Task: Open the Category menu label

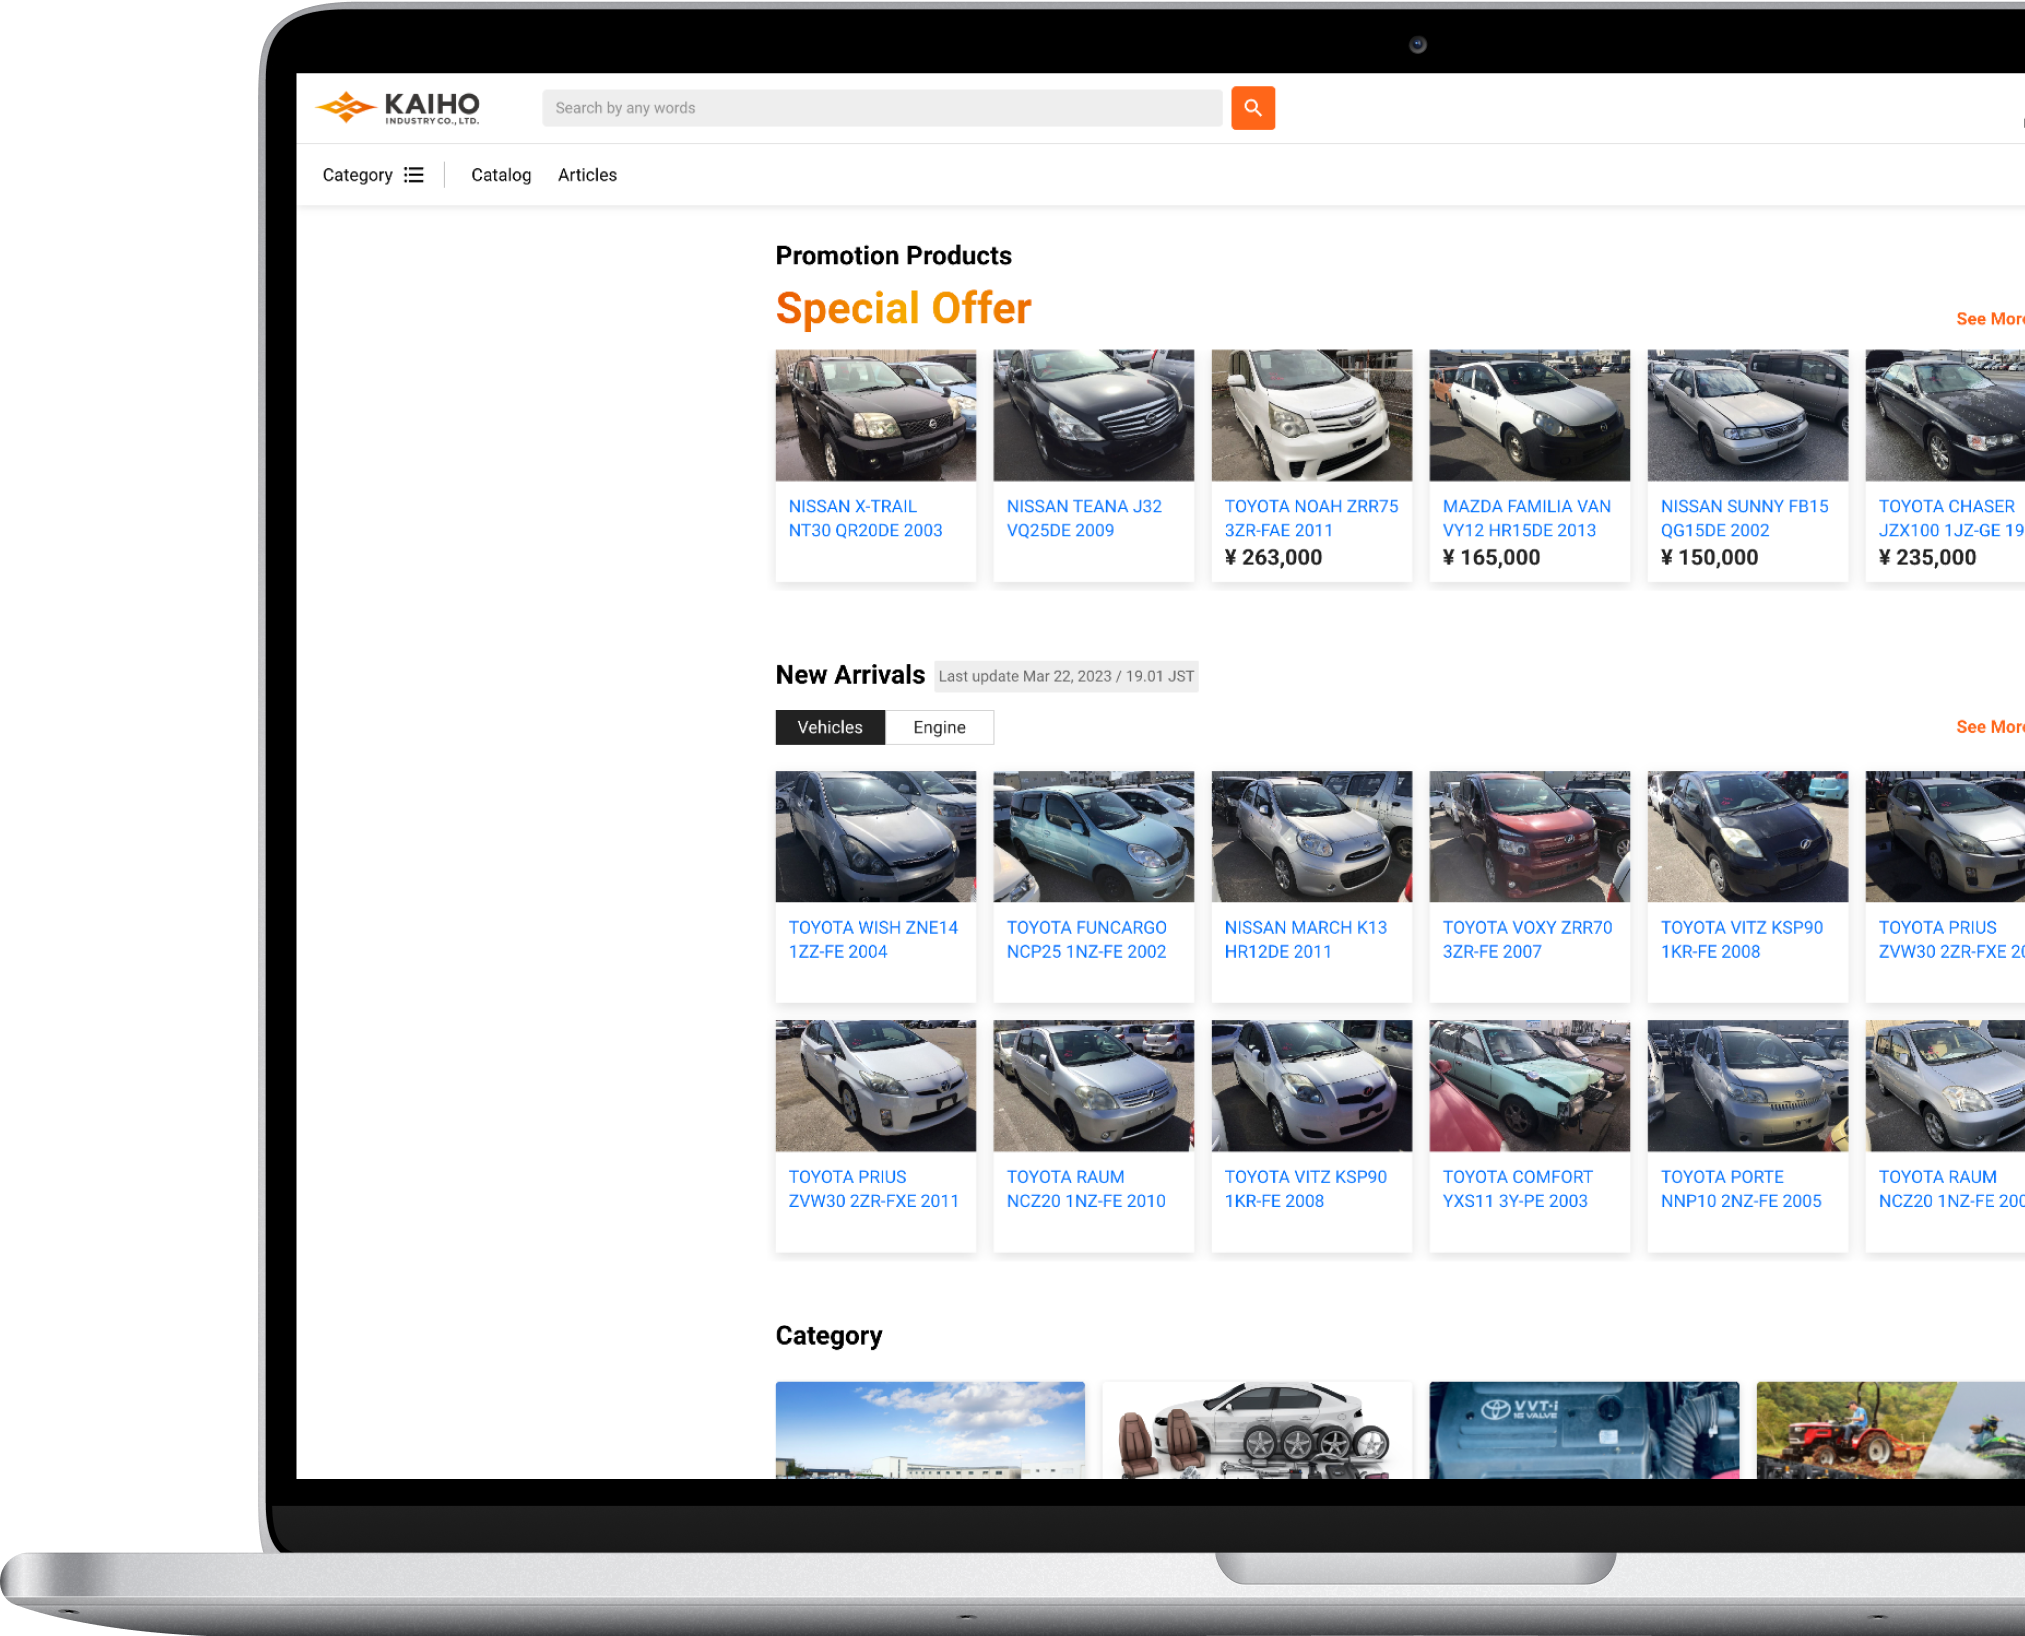Action: click(x=357, y=175)
